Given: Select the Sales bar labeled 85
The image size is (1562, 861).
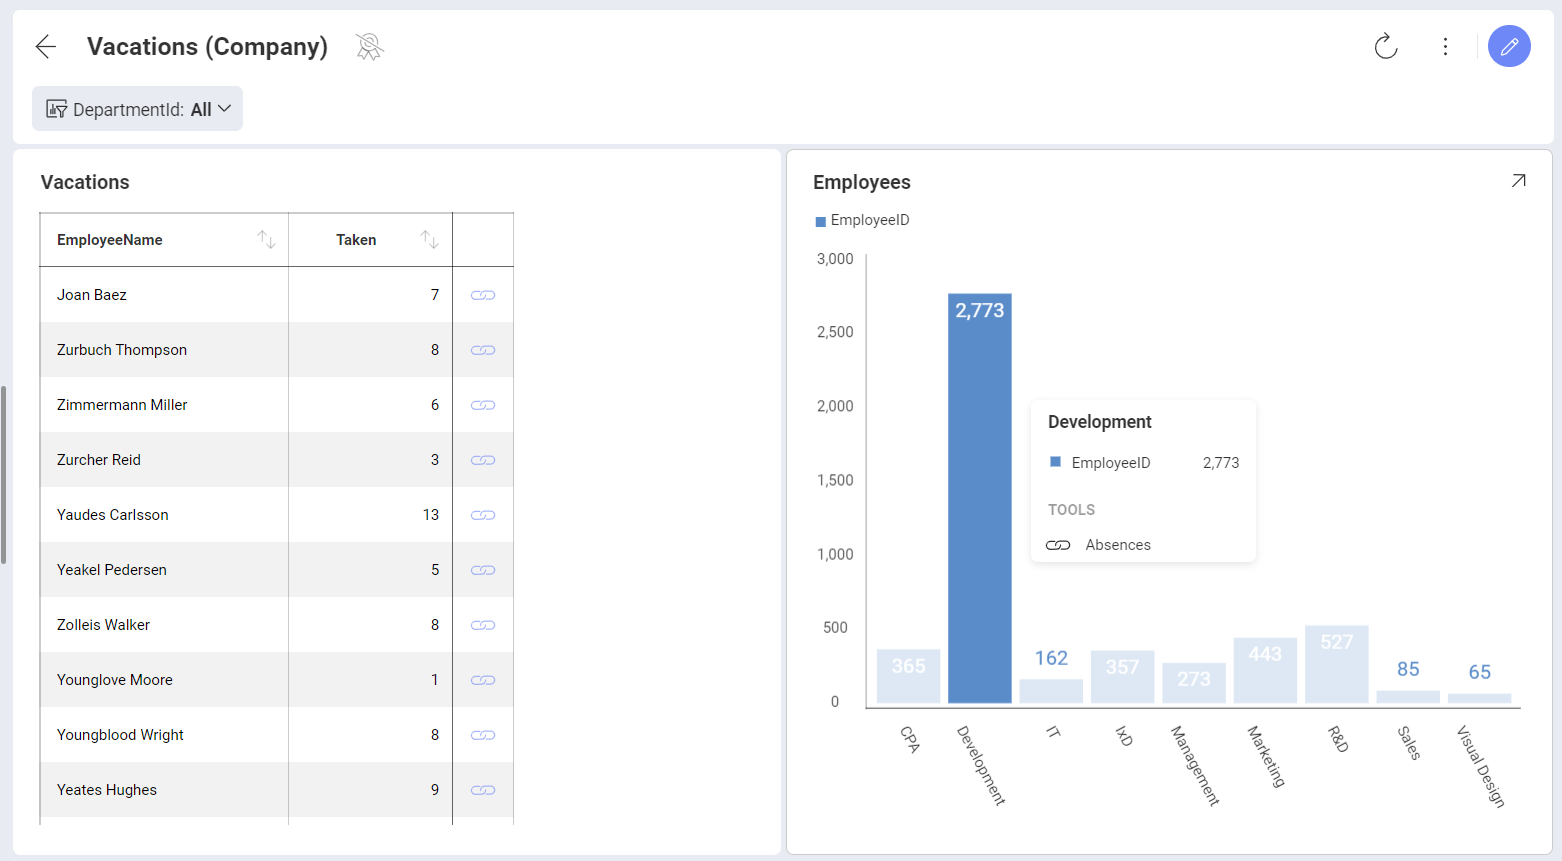Looking at the screenshot, I should coord(1408,697).
